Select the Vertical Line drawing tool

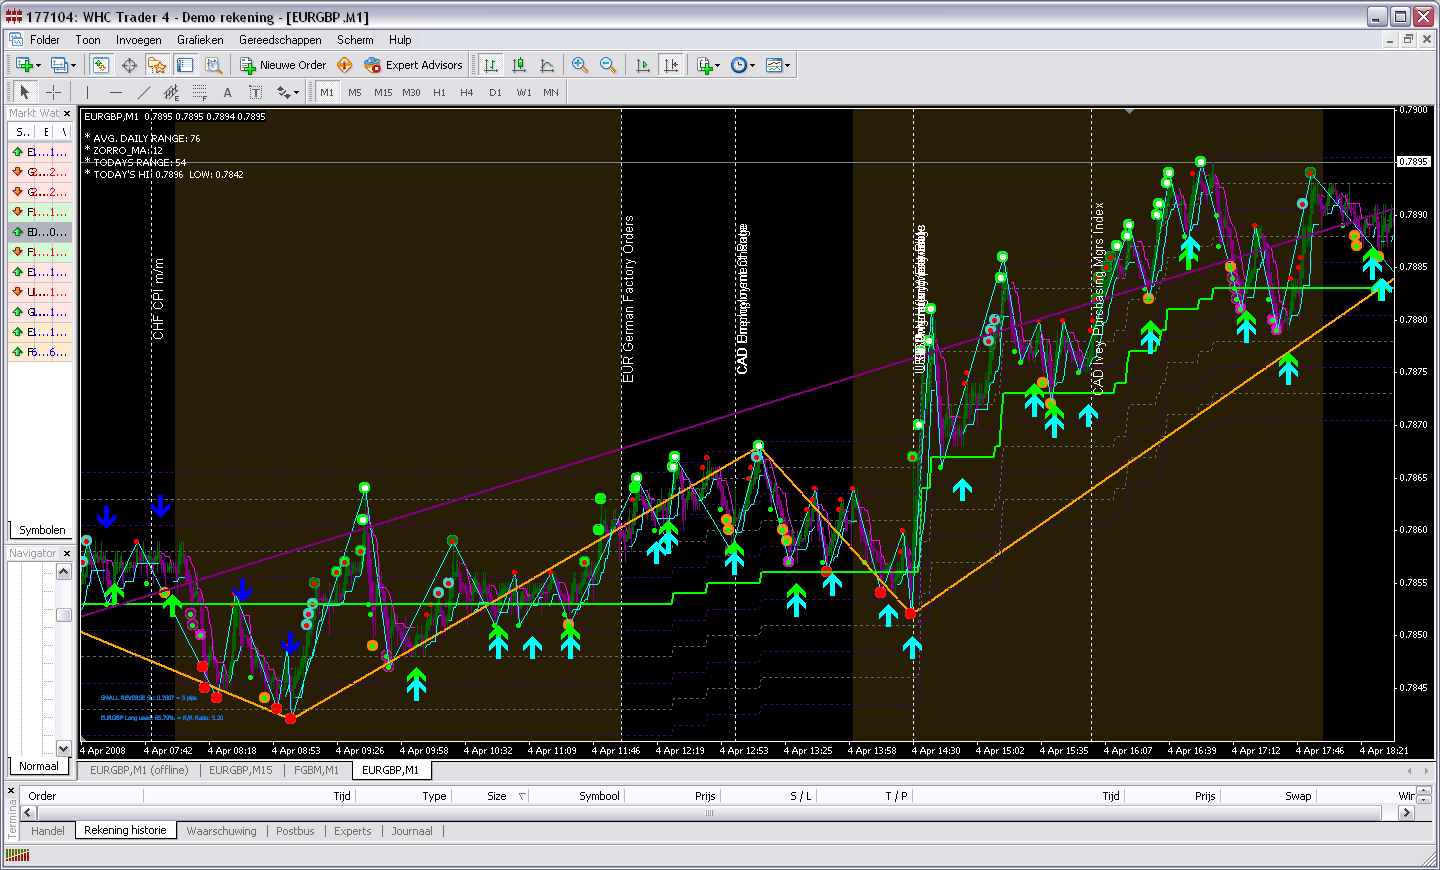[x=88, y=92]
